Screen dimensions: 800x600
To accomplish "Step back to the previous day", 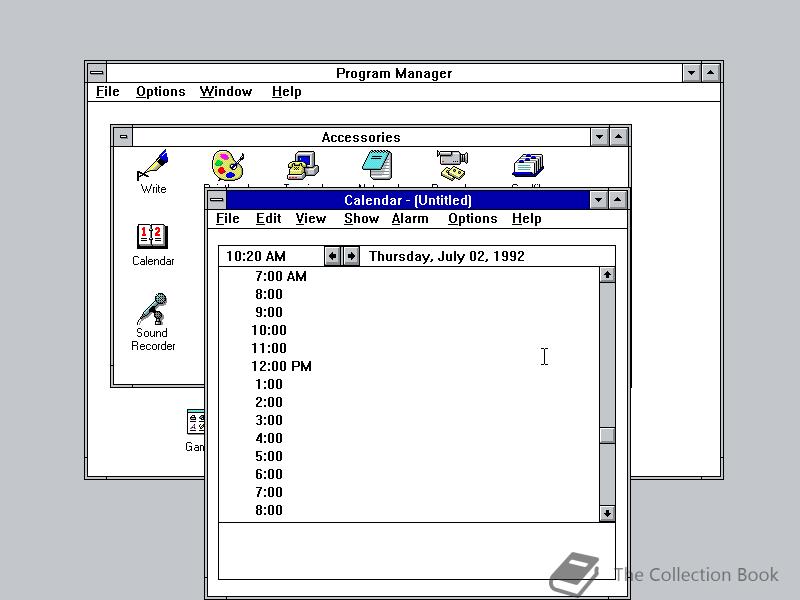I will point(333,256).
